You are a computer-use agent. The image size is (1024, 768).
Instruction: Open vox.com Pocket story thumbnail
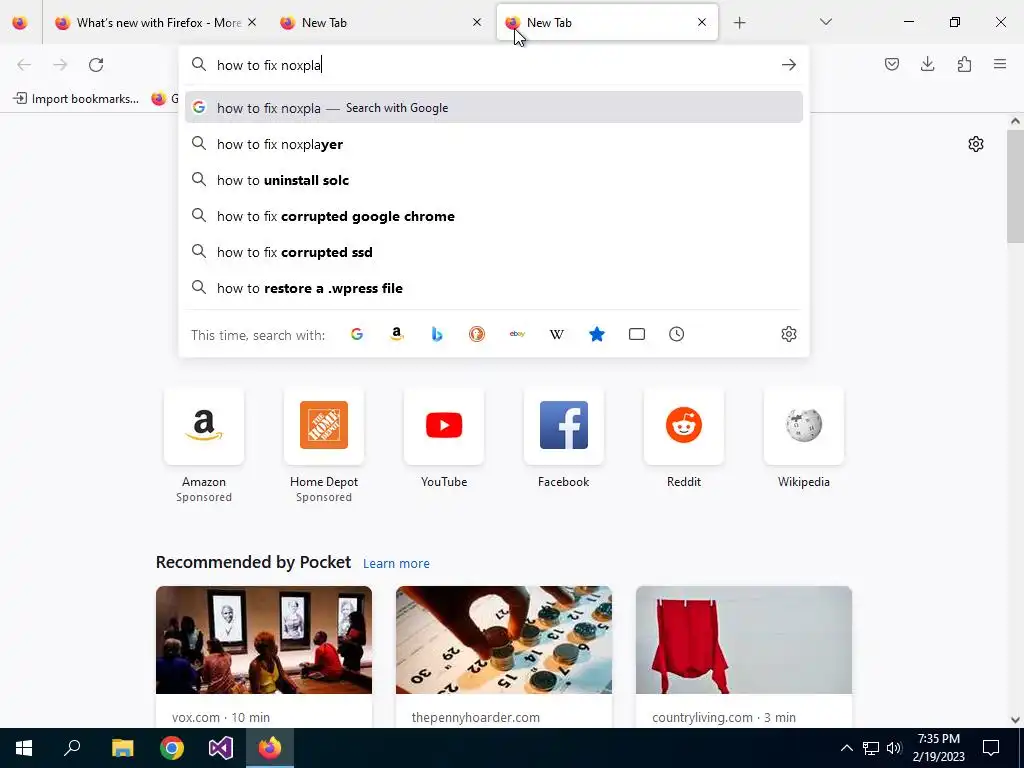pyautogui.click(x=264, y=640)
